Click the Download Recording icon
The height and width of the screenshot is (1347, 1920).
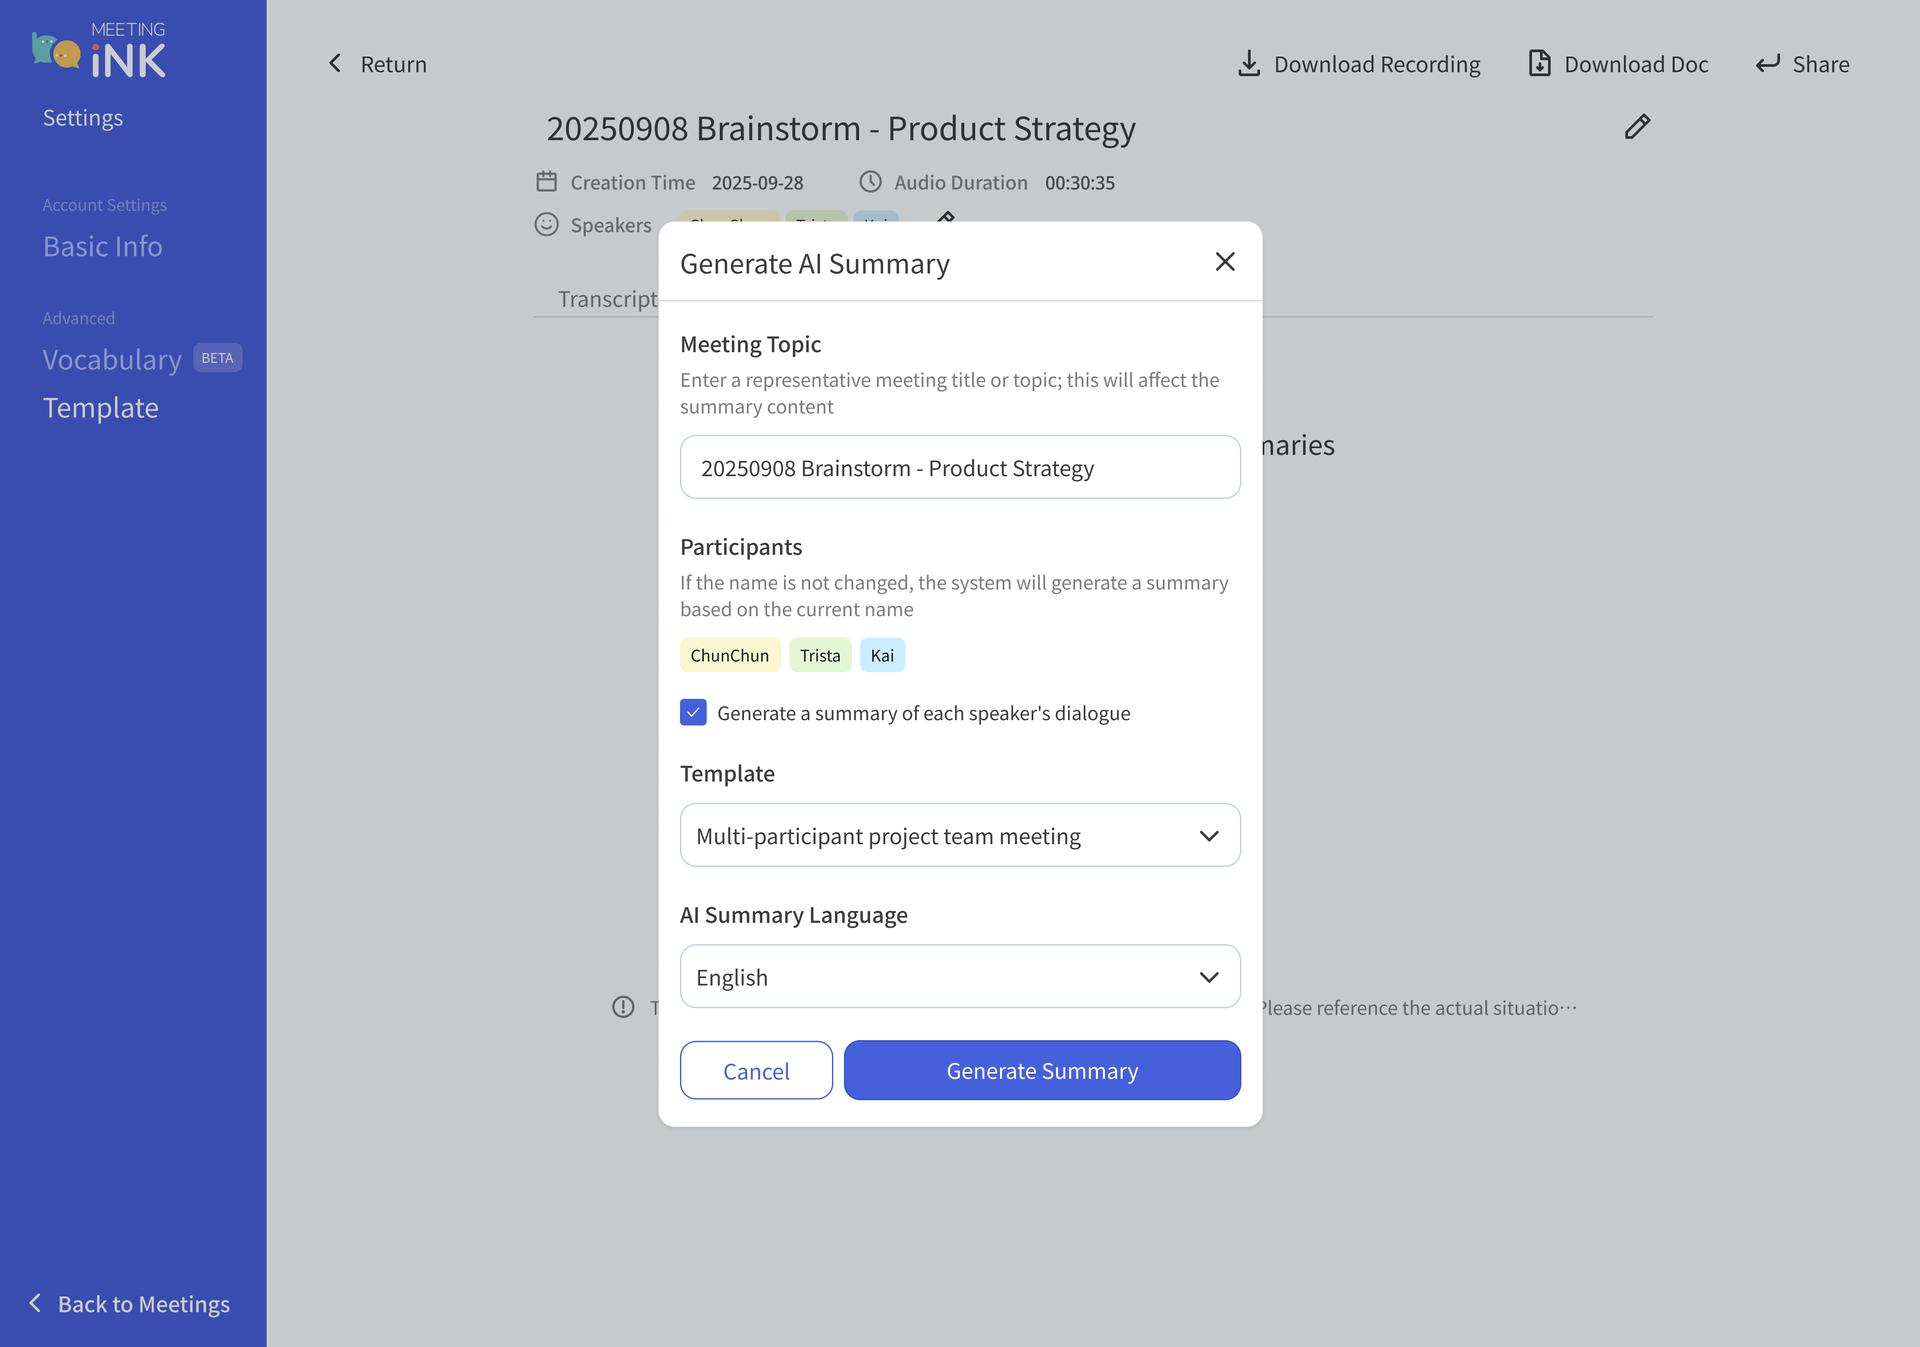[x=1248, y=62]
